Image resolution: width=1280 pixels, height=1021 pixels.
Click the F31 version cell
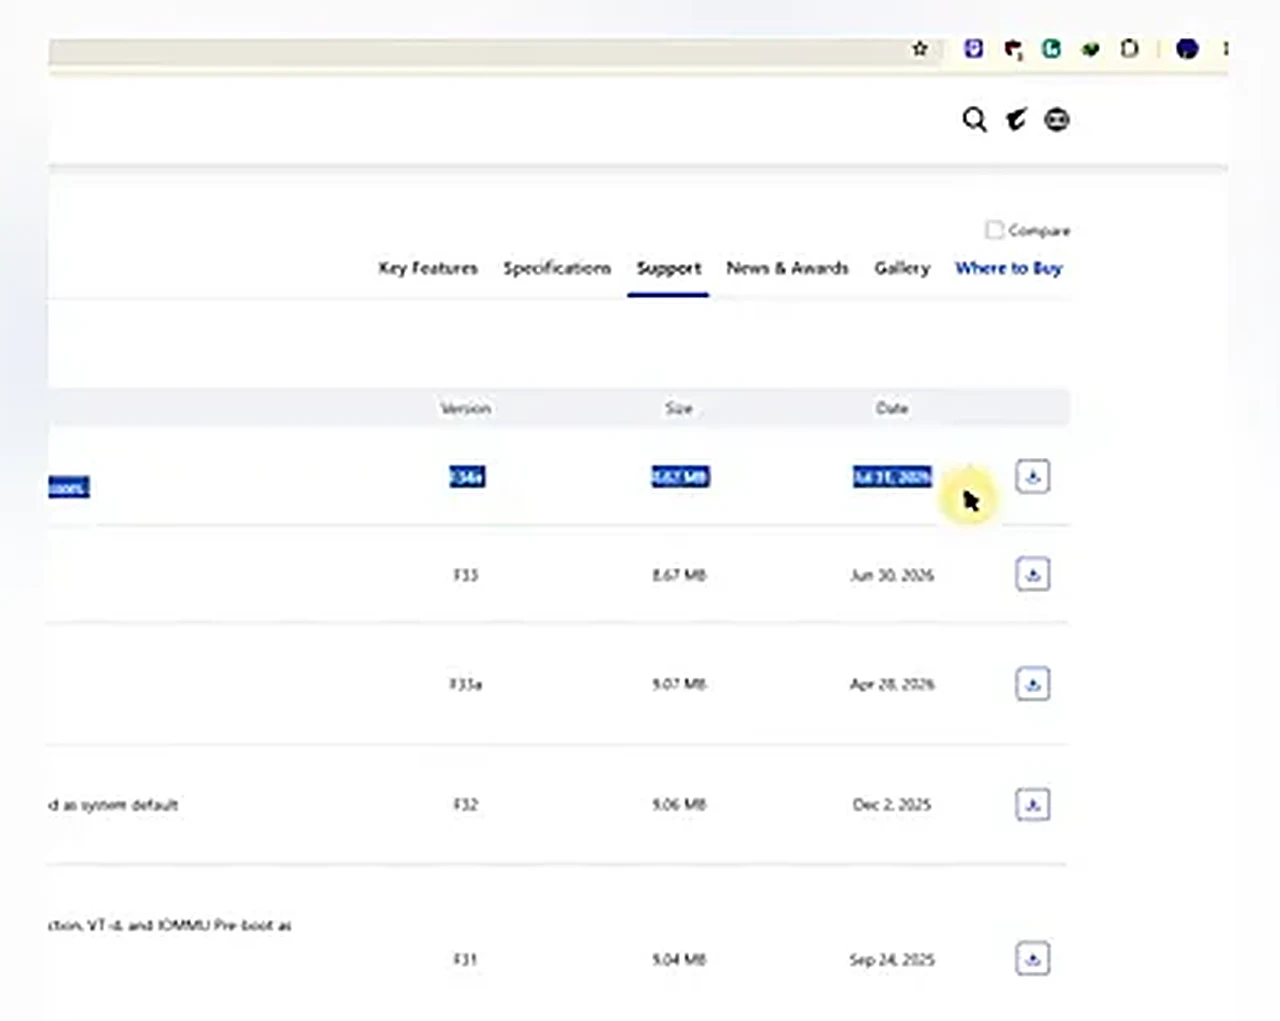(x=466, y=960)
